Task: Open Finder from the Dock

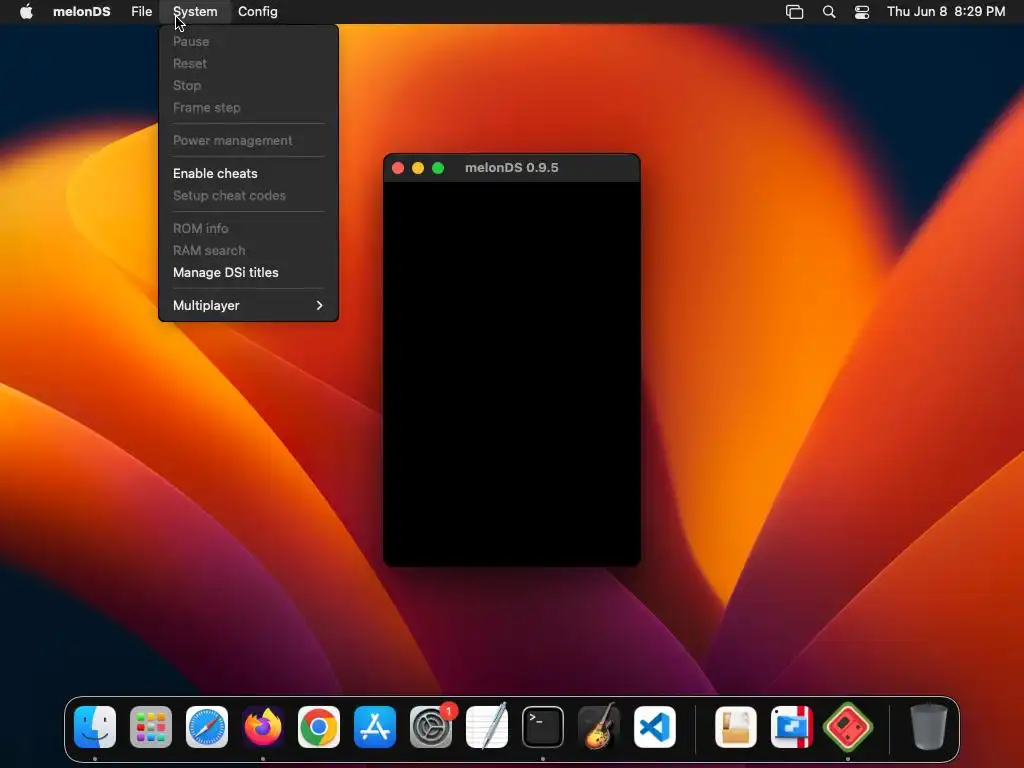Action: pos(95,727)
